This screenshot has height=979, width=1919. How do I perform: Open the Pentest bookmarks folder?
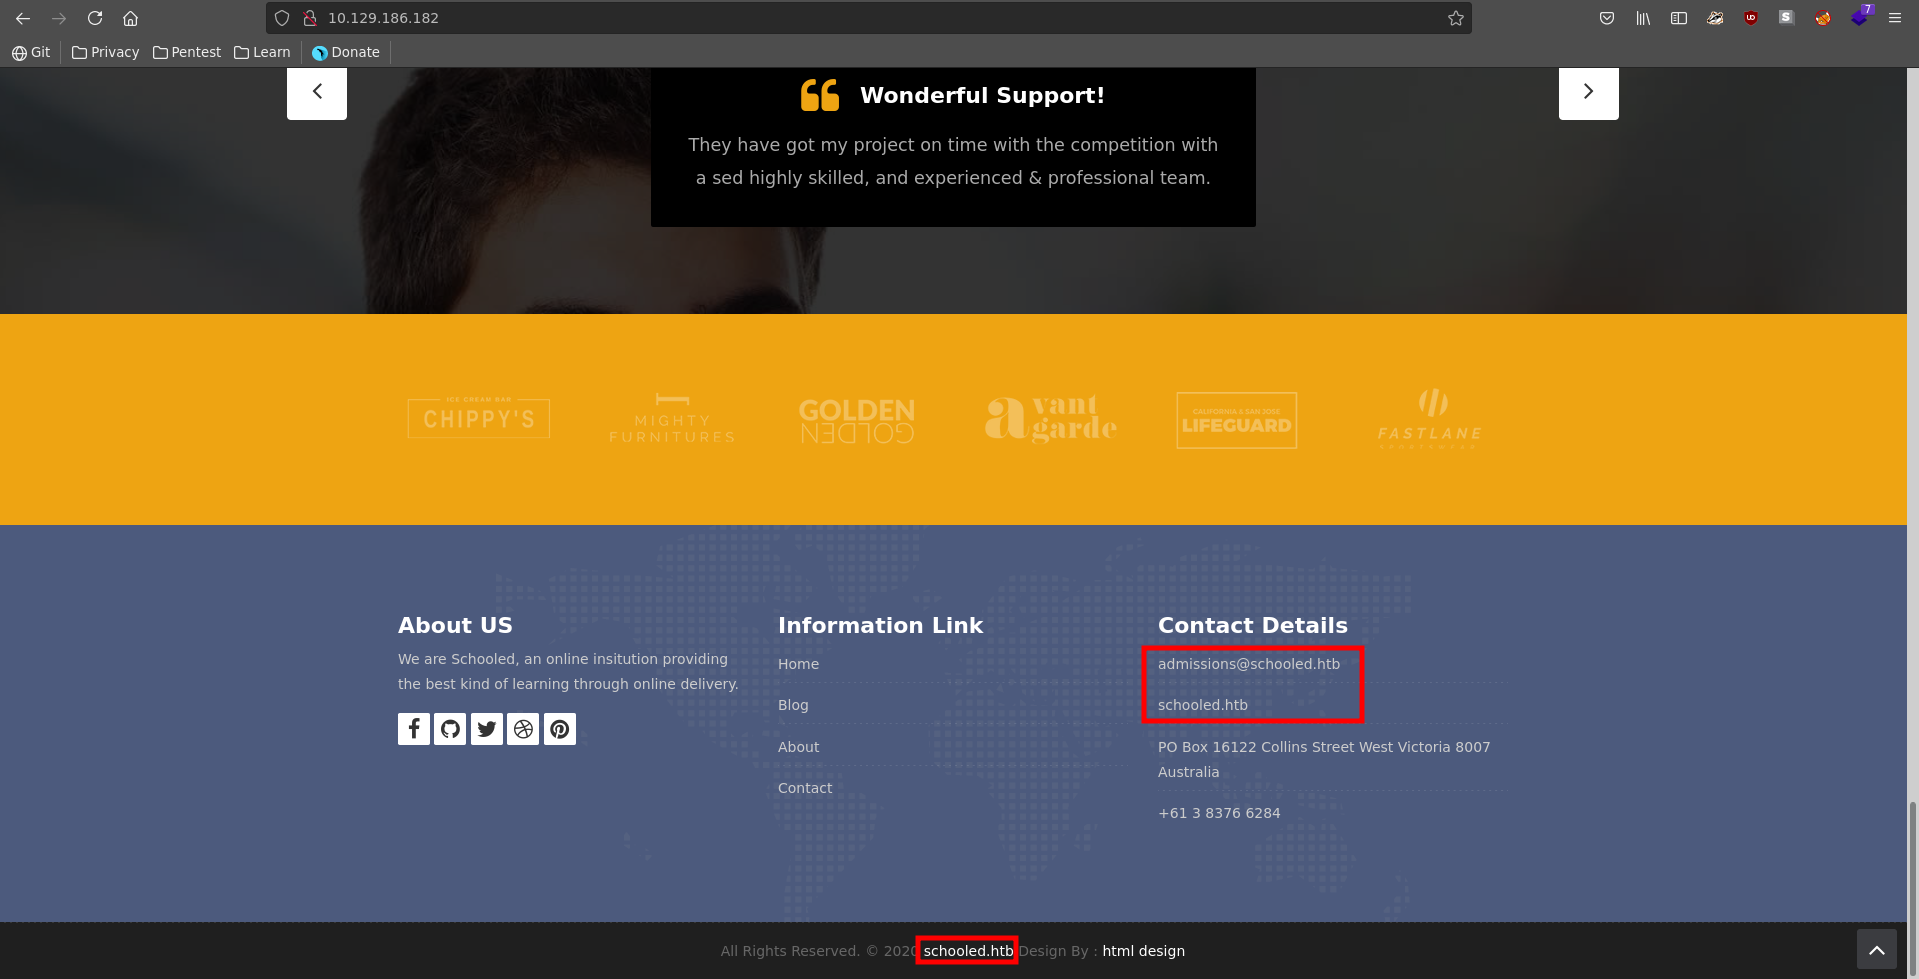click(187, 52)
